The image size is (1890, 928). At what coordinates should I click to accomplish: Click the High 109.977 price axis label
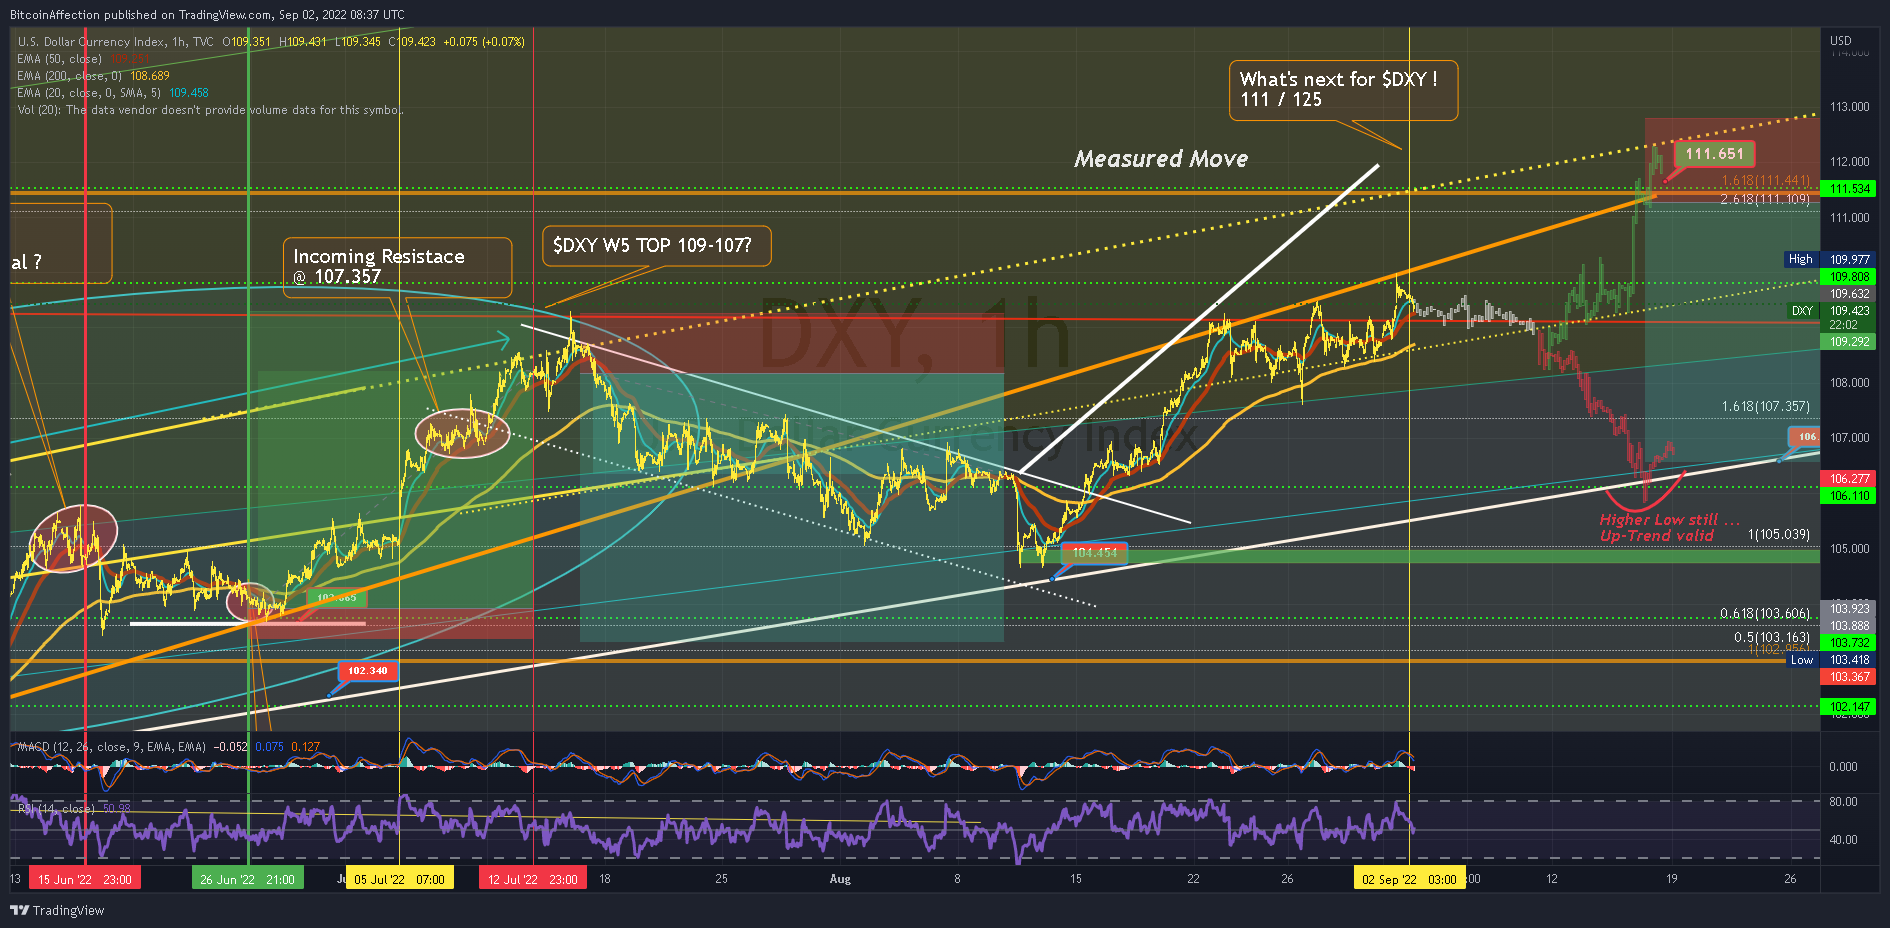(1831, 259)
